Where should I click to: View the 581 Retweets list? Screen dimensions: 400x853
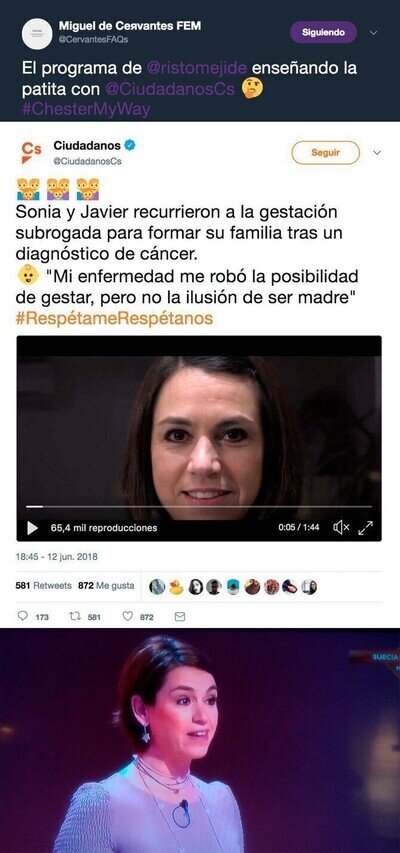coord(44,586)
